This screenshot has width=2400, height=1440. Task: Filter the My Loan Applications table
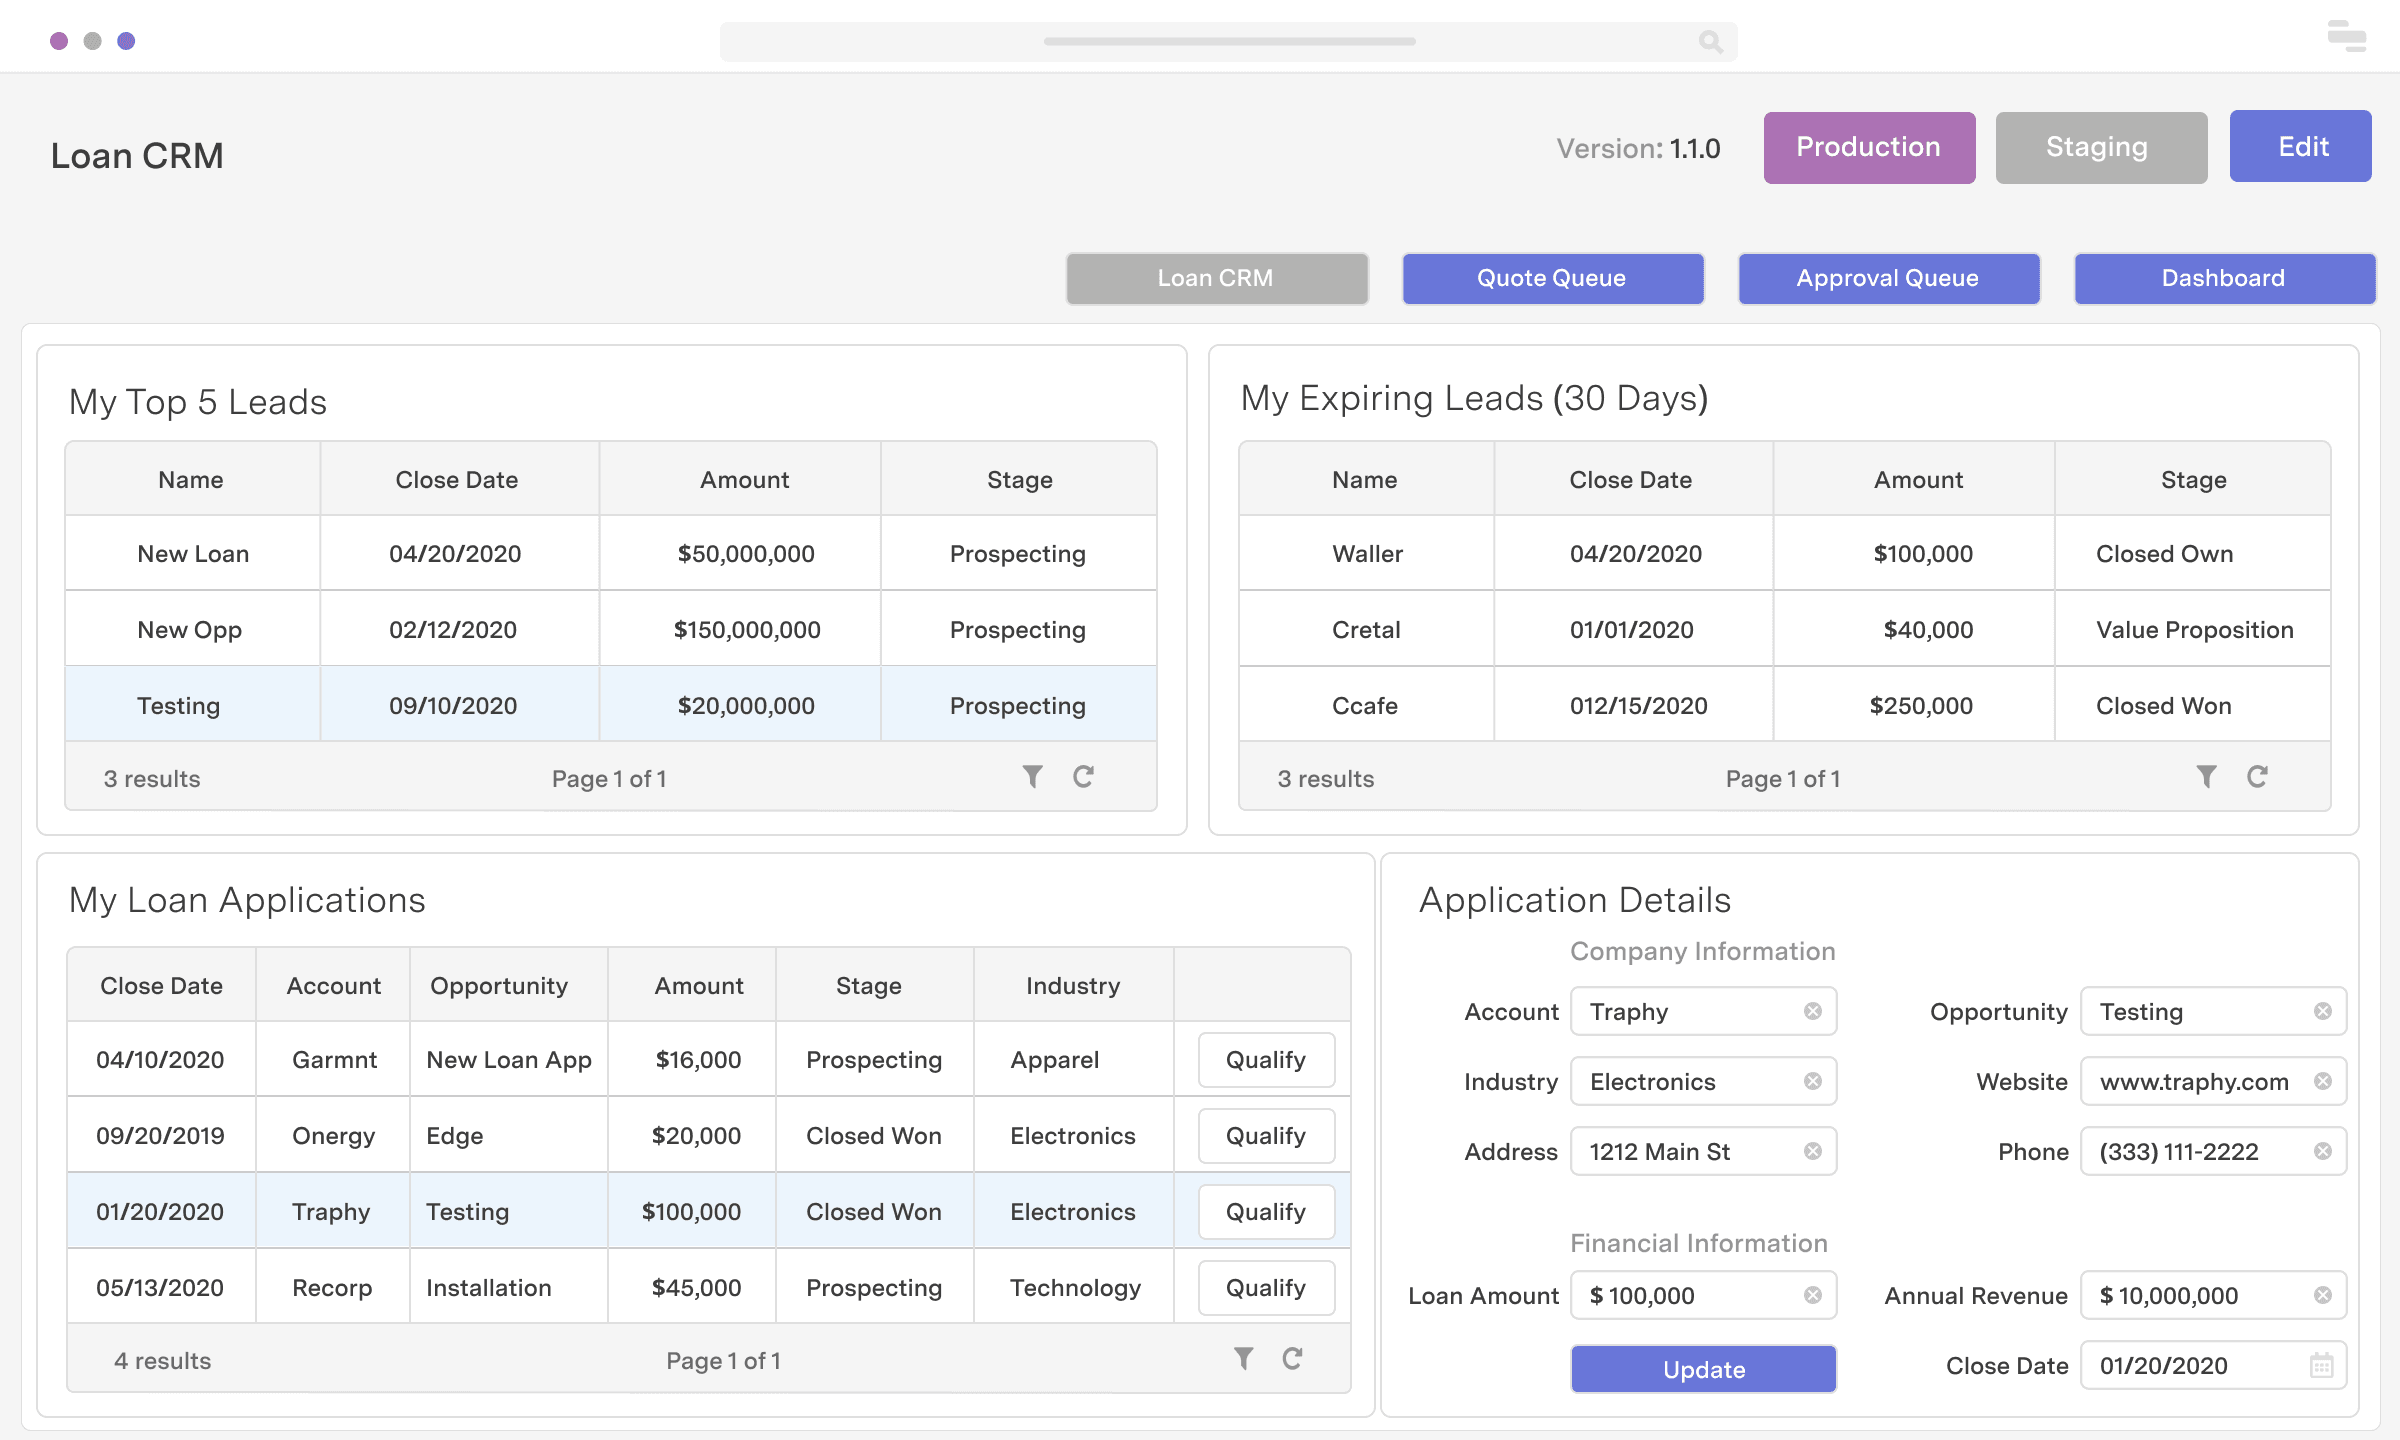pyautogui.click(x=1243, y=1359)
